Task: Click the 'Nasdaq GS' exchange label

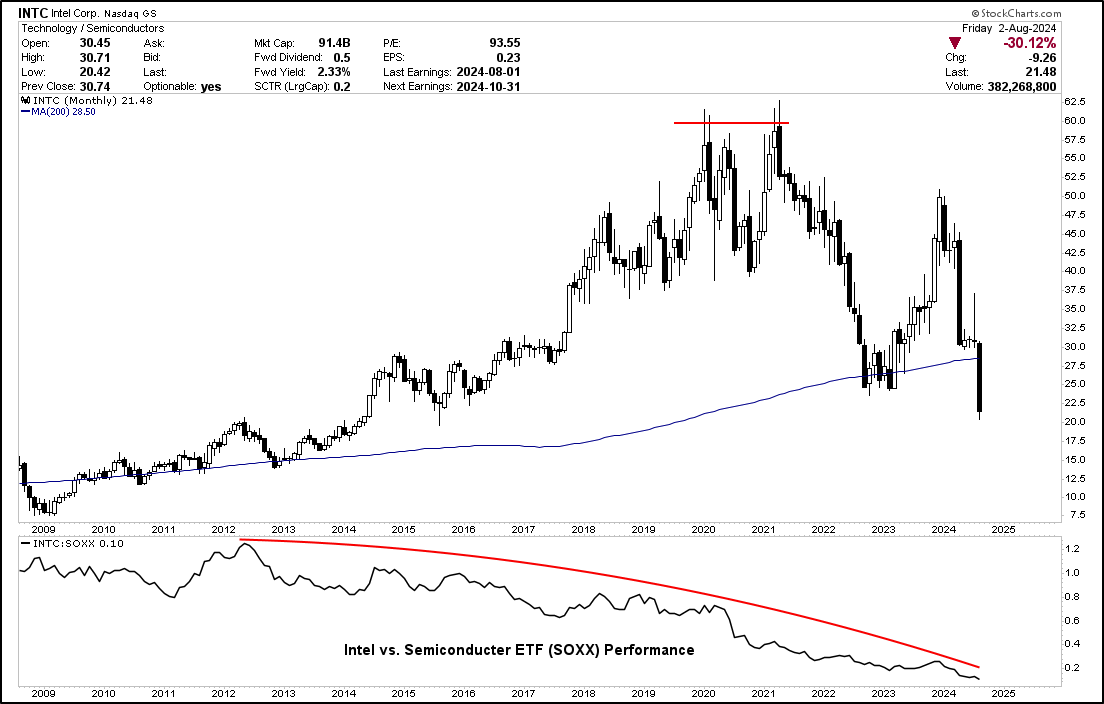Action: (130, 13)
